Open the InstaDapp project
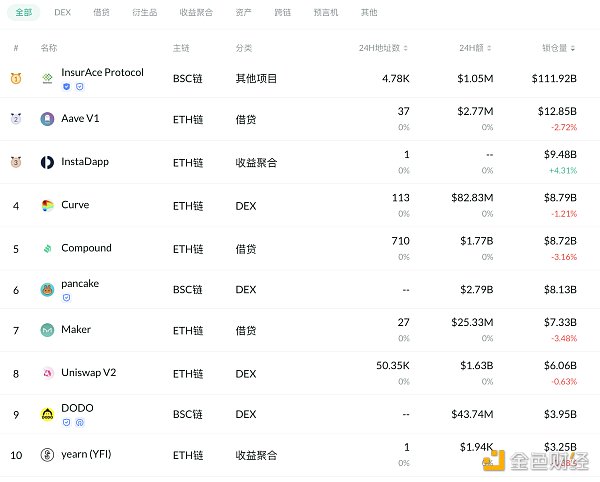600x482 pixels. pos(85,162)
